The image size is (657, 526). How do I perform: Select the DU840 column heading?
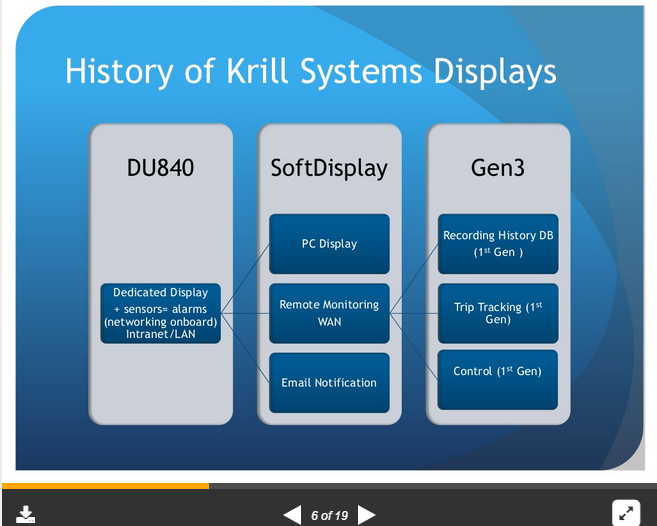(x=160, y=168)
